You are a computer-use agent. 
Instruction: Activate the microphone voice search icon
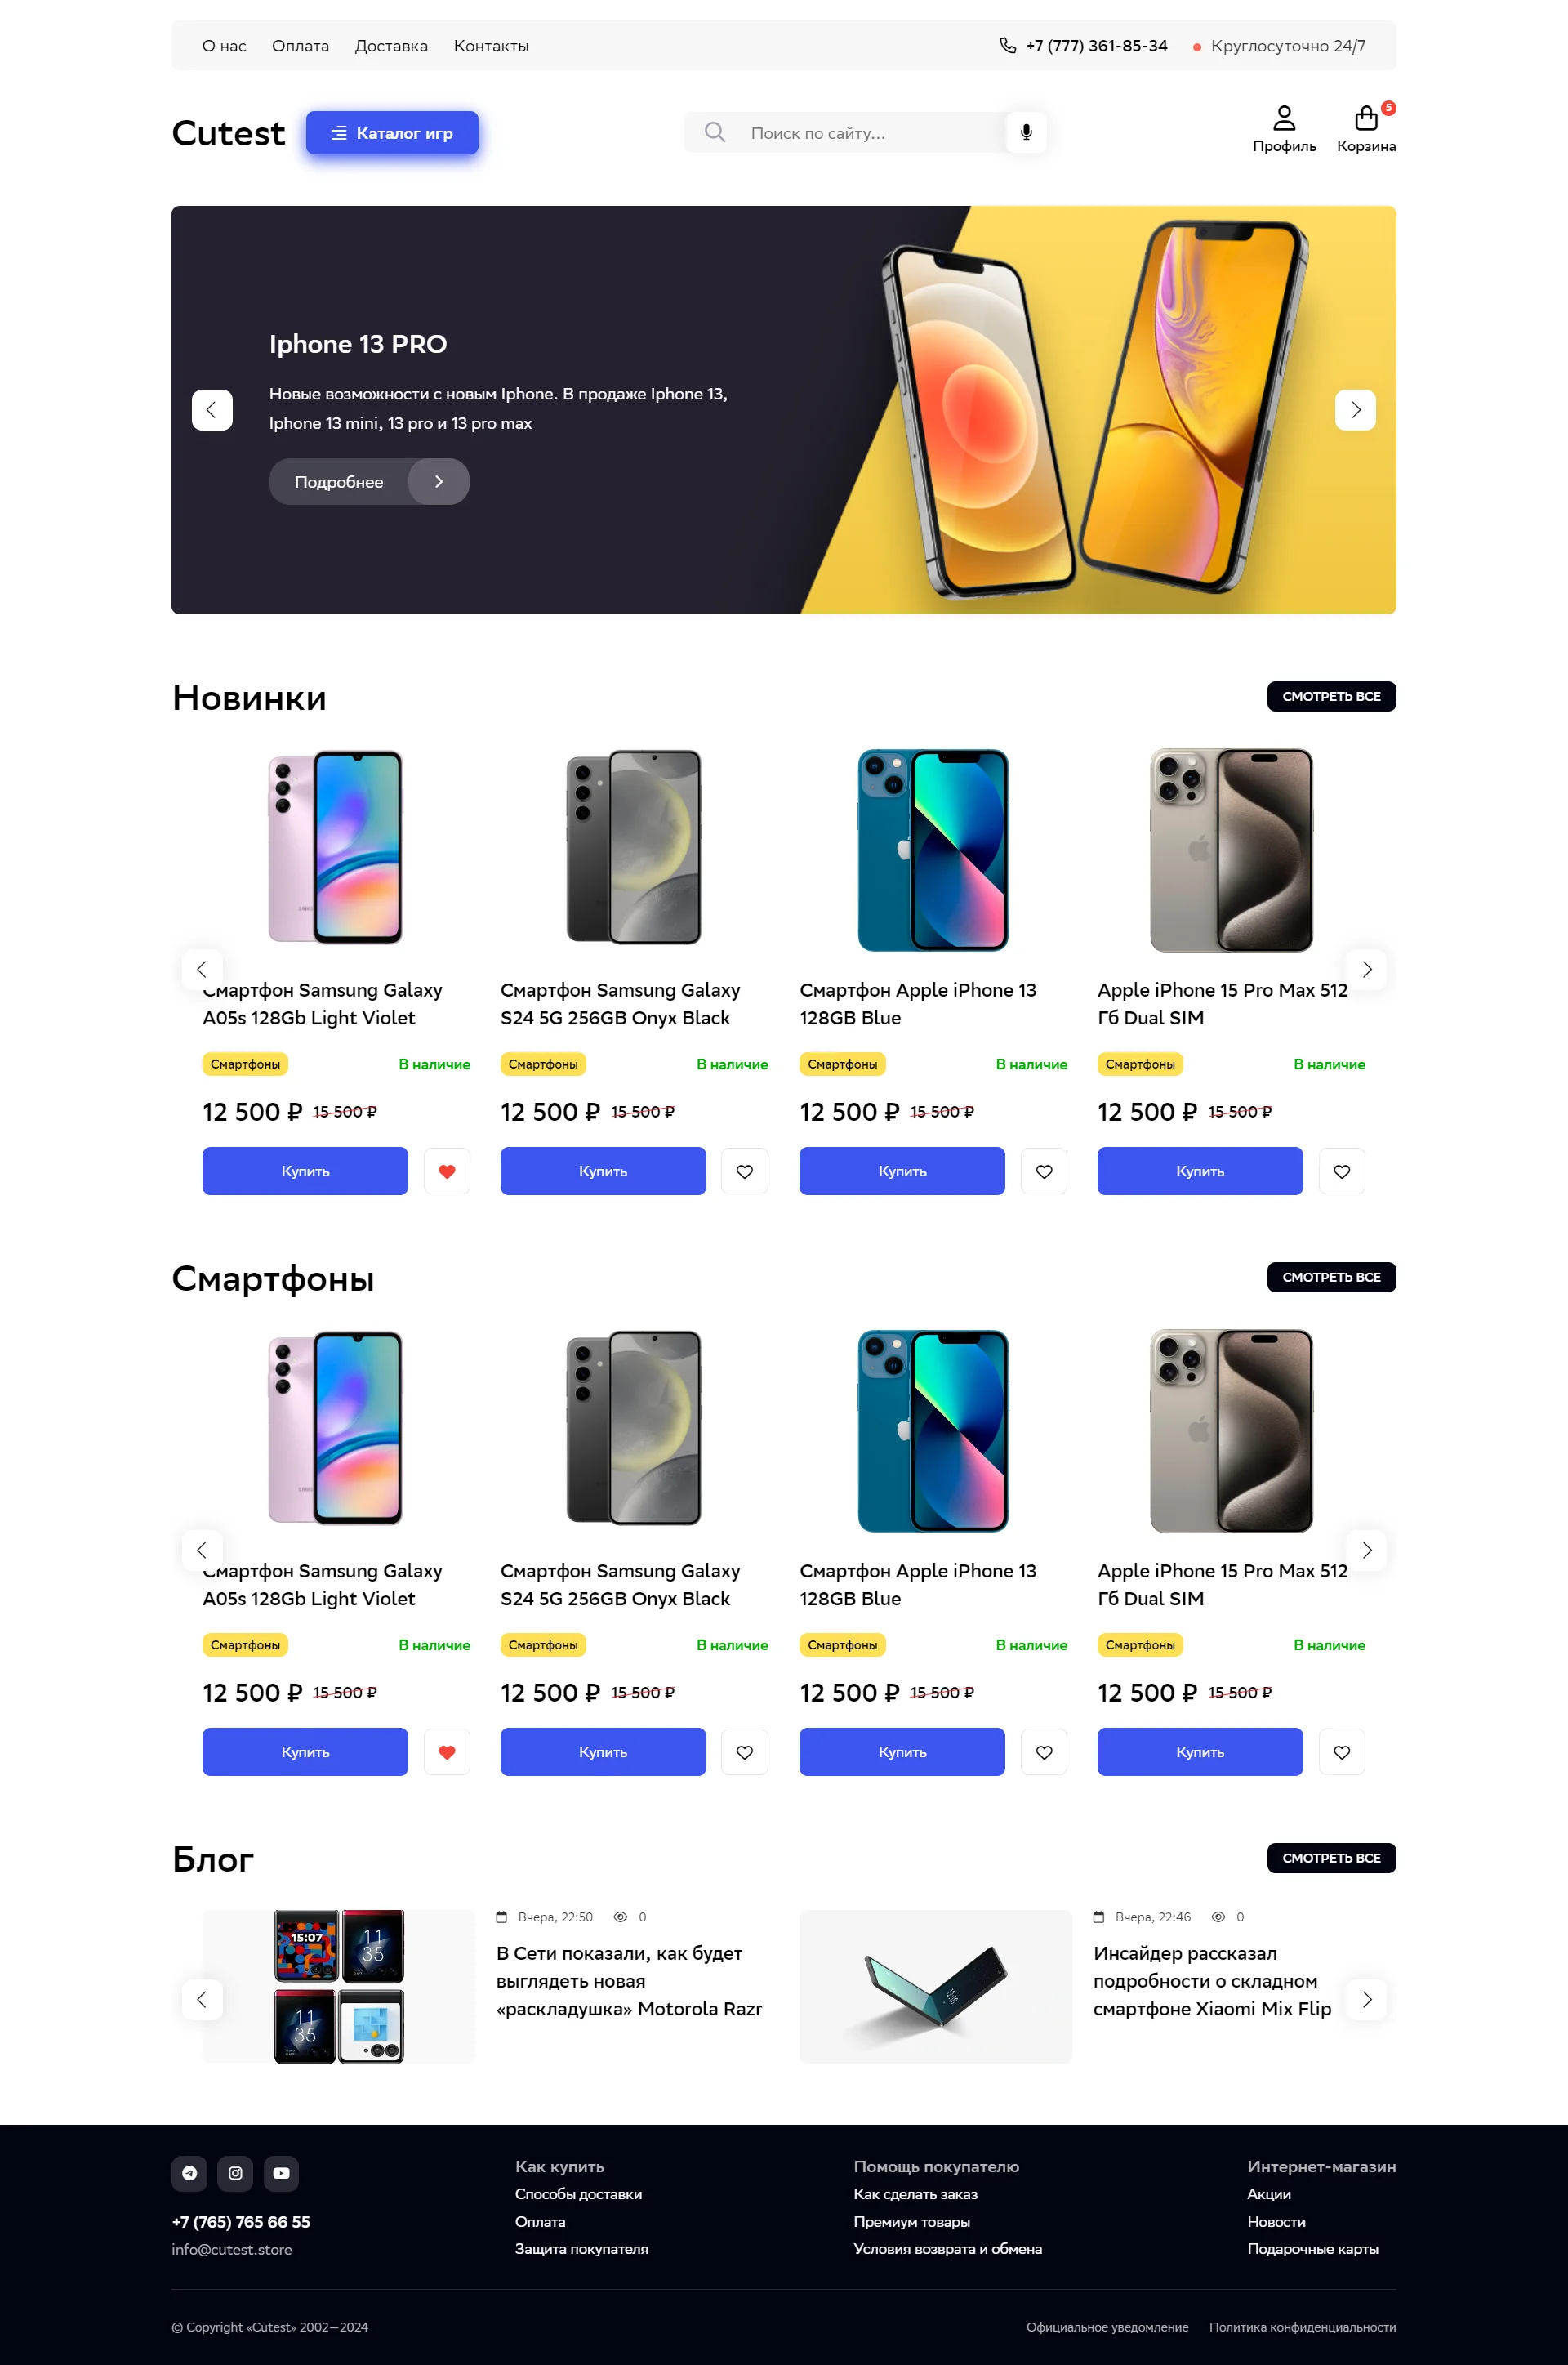(1026, 132)
